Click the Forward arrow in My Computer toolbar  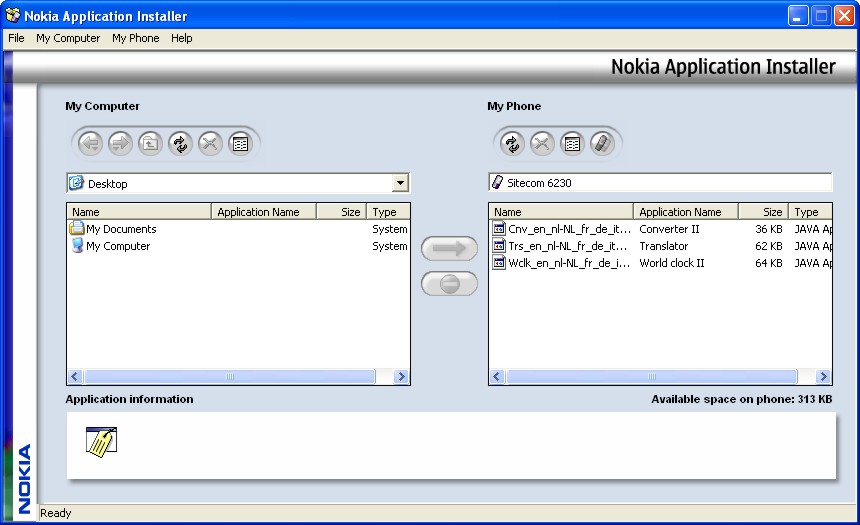120,144
